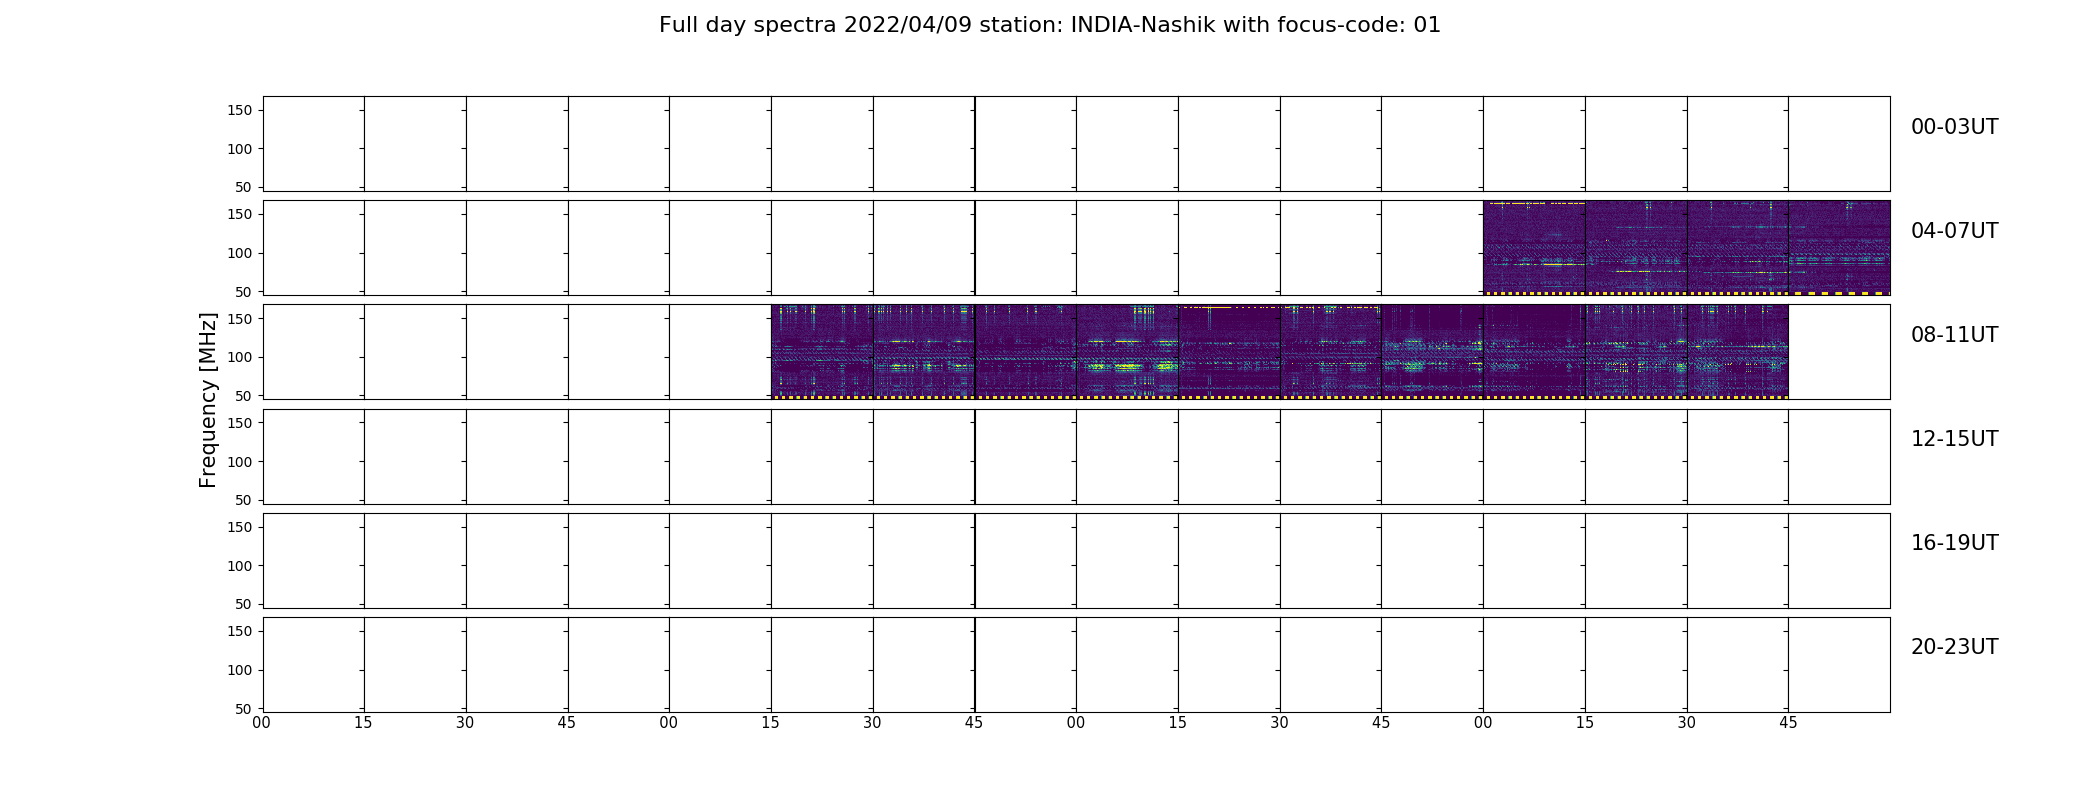The image size is (2100, 800).
Task: Click the 100 tick label of the 12-15UT row
Action: [x=240, y=462]
